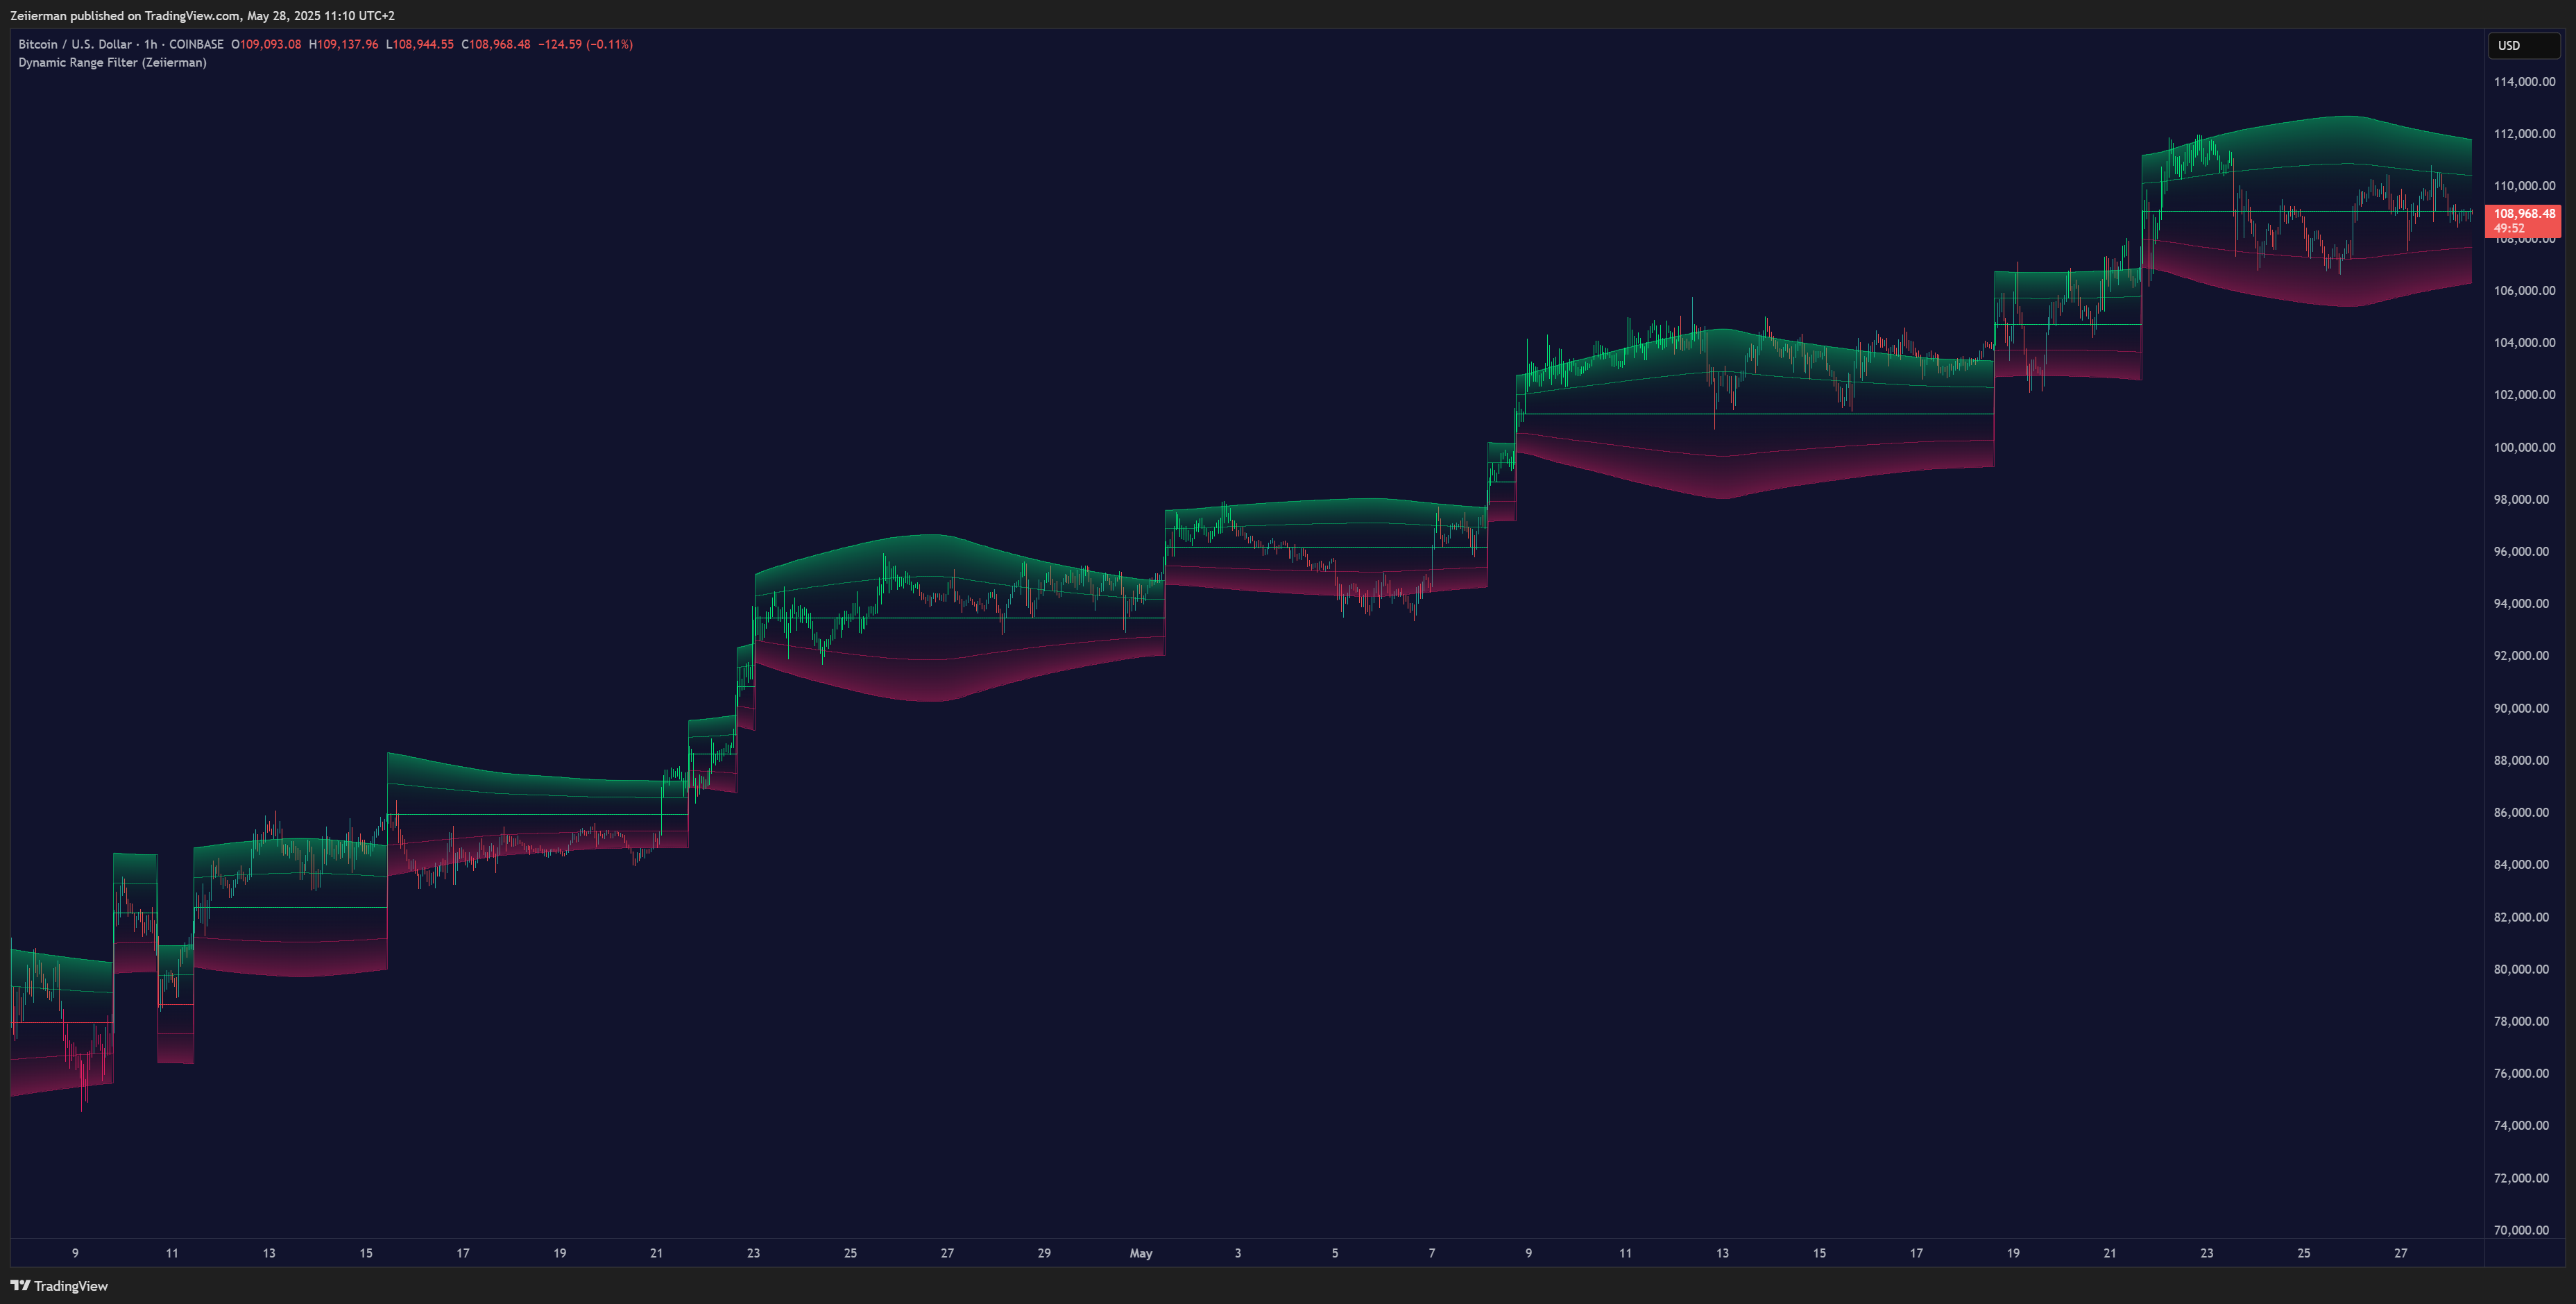Select the current price label 108,968.48
Screen dimensions: 2576x1304
click(x=2523, y=214)
